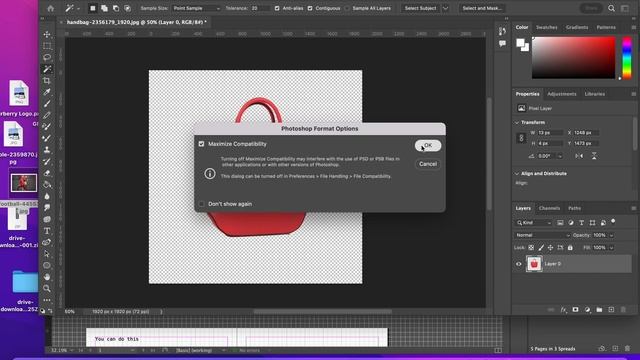Click the Create new layer icon
Screen dimensions: 640x360
pos(611,310)
